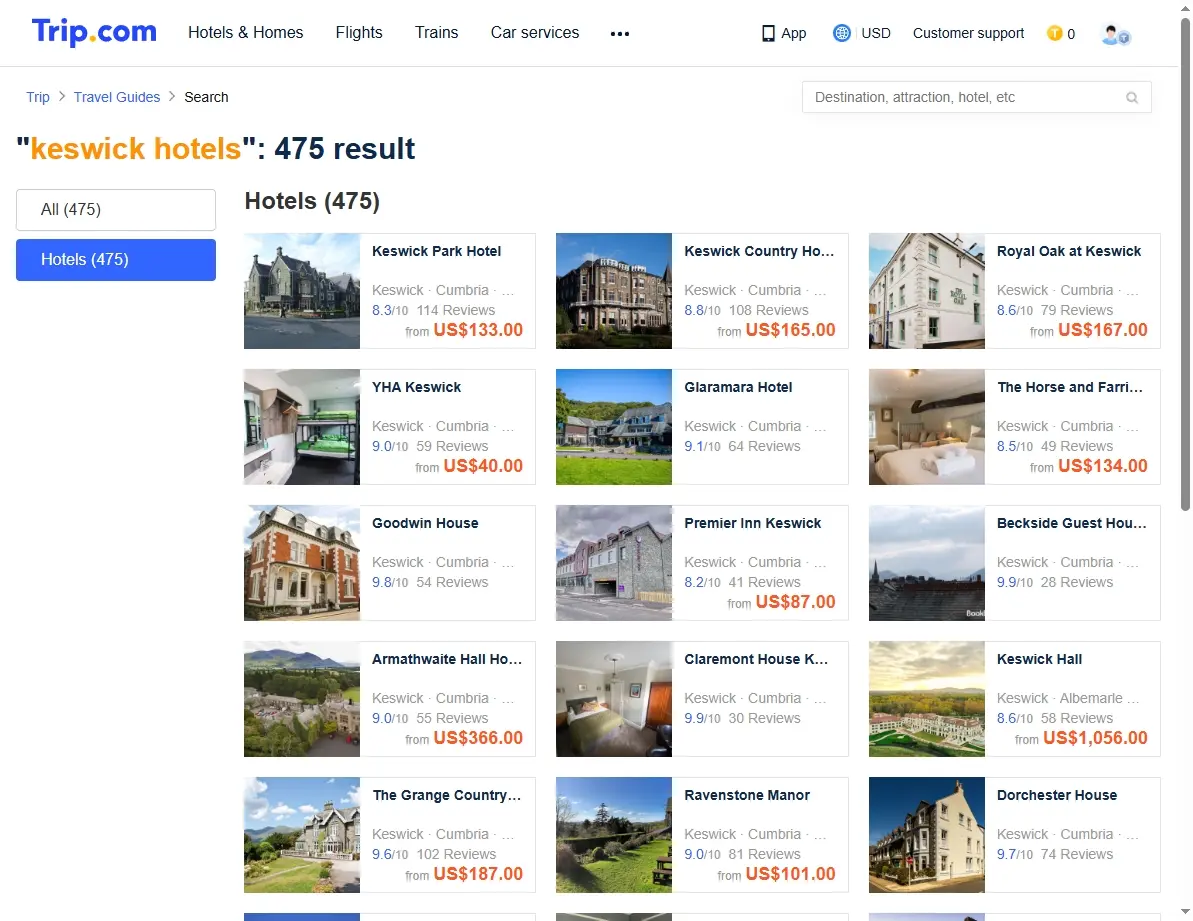Click the page vertical scrollbar
1193x921 pixels.
[1185, 265]
